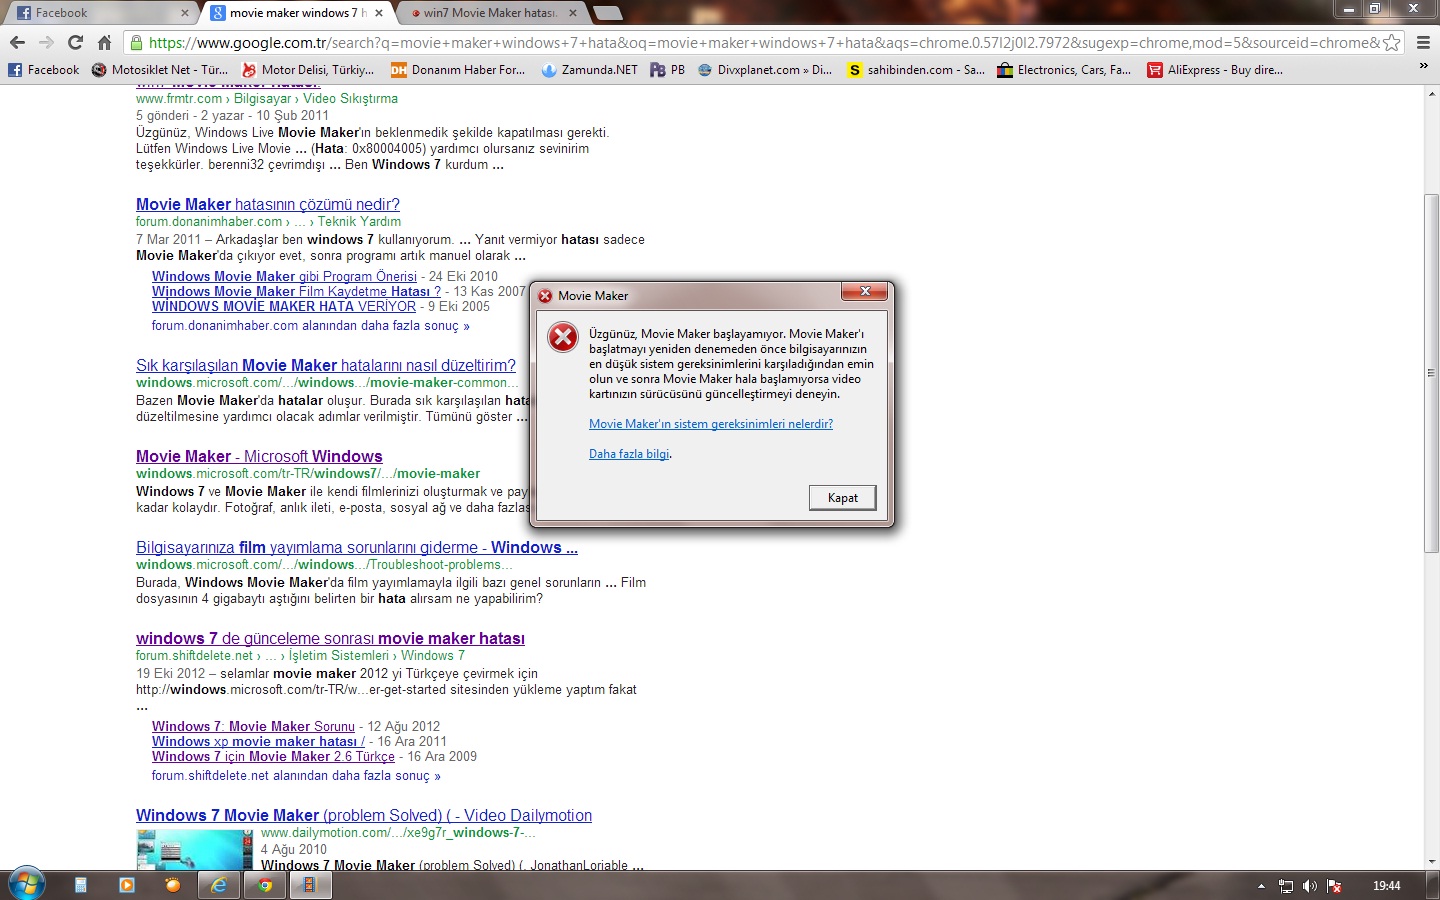Reload the current Google results page
The height and width of the screenshot is (900, 1440).
pos(75,43)
